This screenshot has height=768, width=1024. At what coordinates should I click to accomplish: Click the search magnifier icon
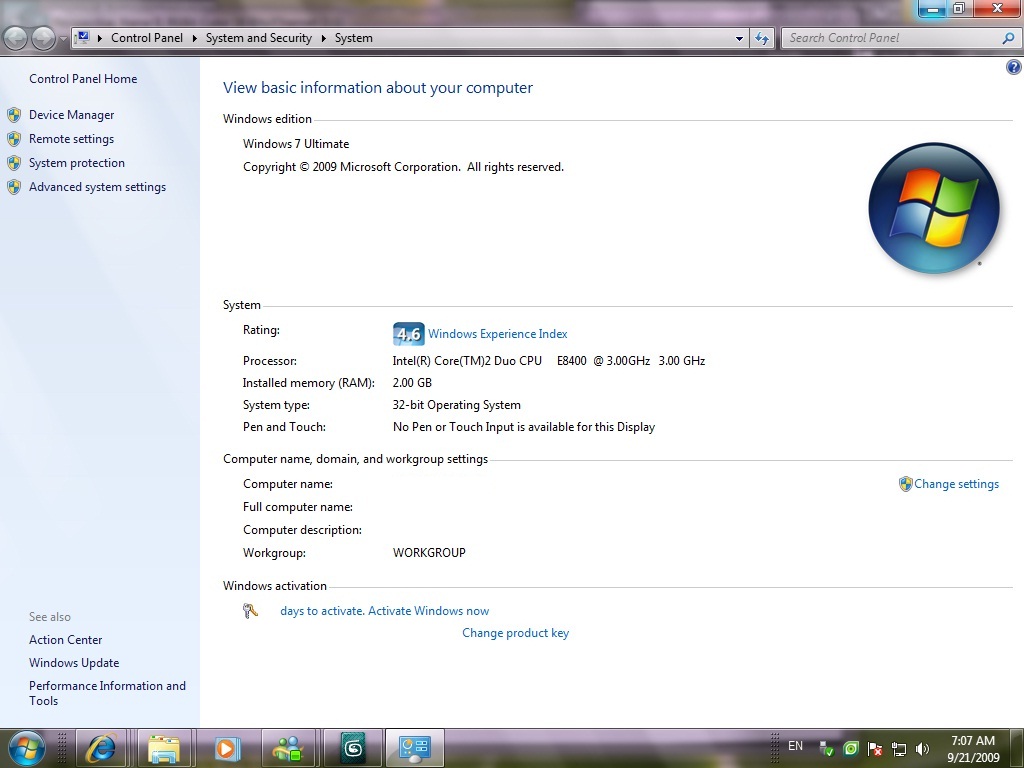[1009, 38]
